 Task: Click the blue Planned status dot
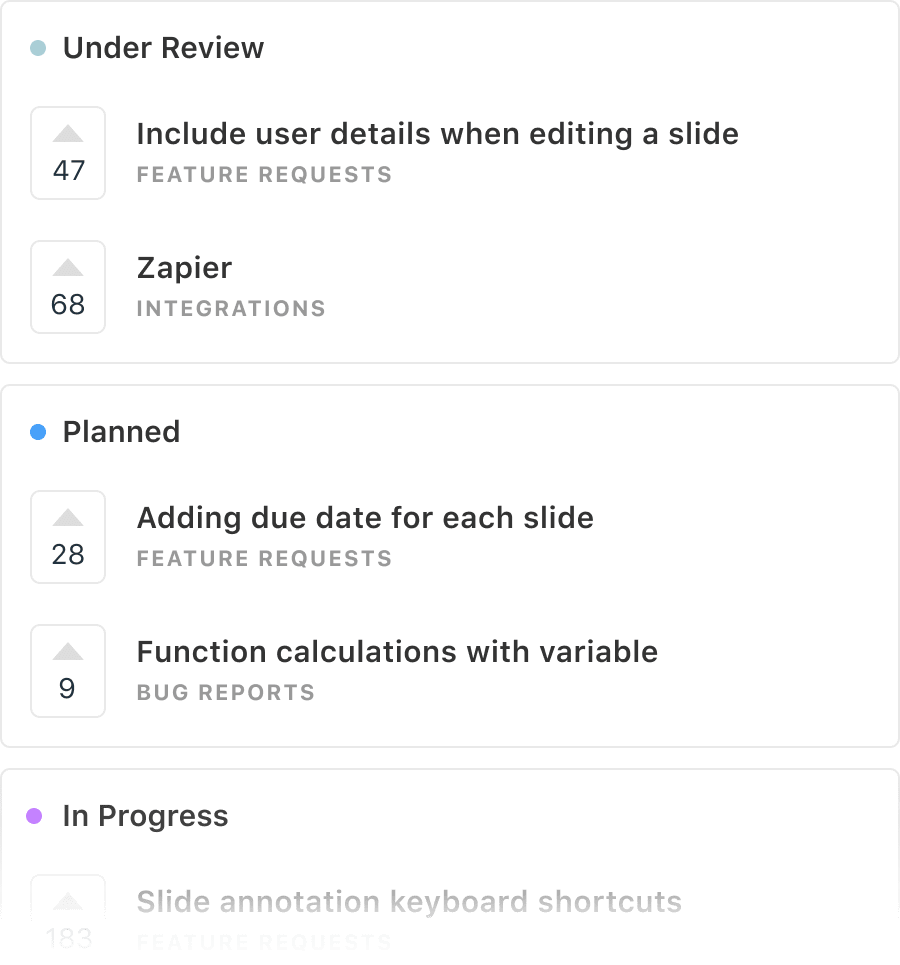click(38, 432)
